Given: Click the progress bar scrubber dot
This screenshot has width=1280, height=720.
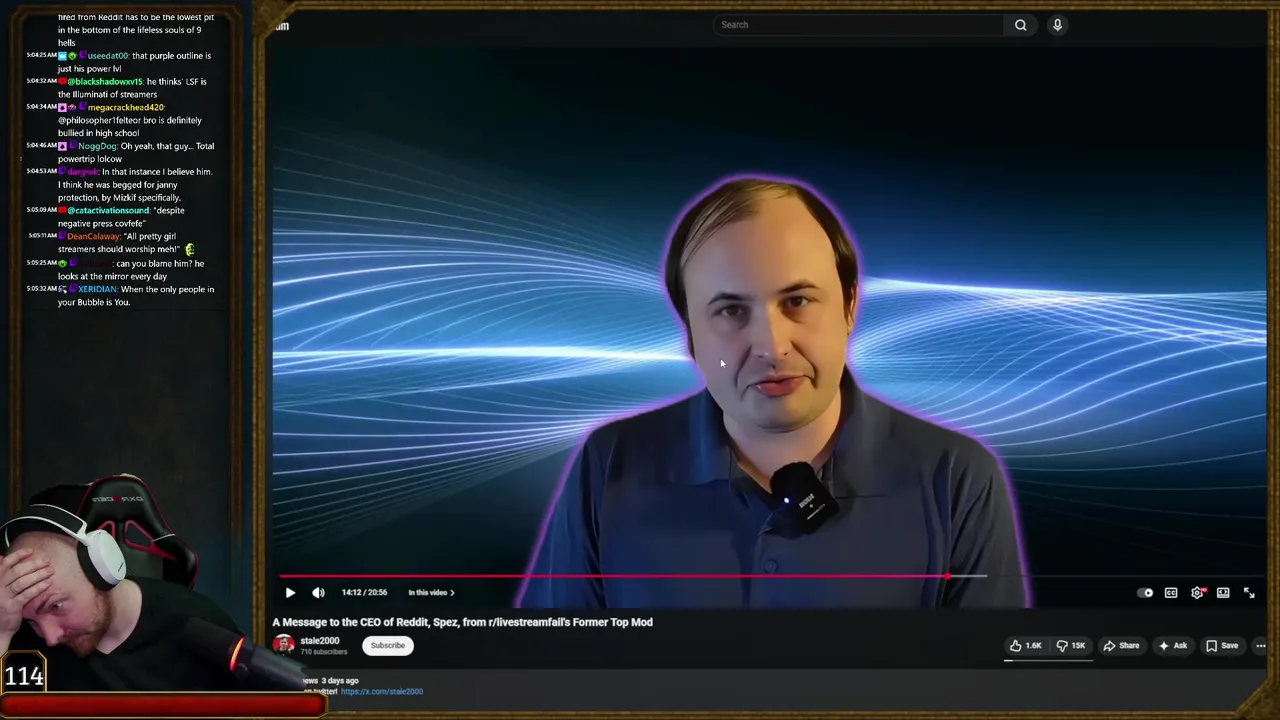Looking at the screenshot, I should click(946, 576).
